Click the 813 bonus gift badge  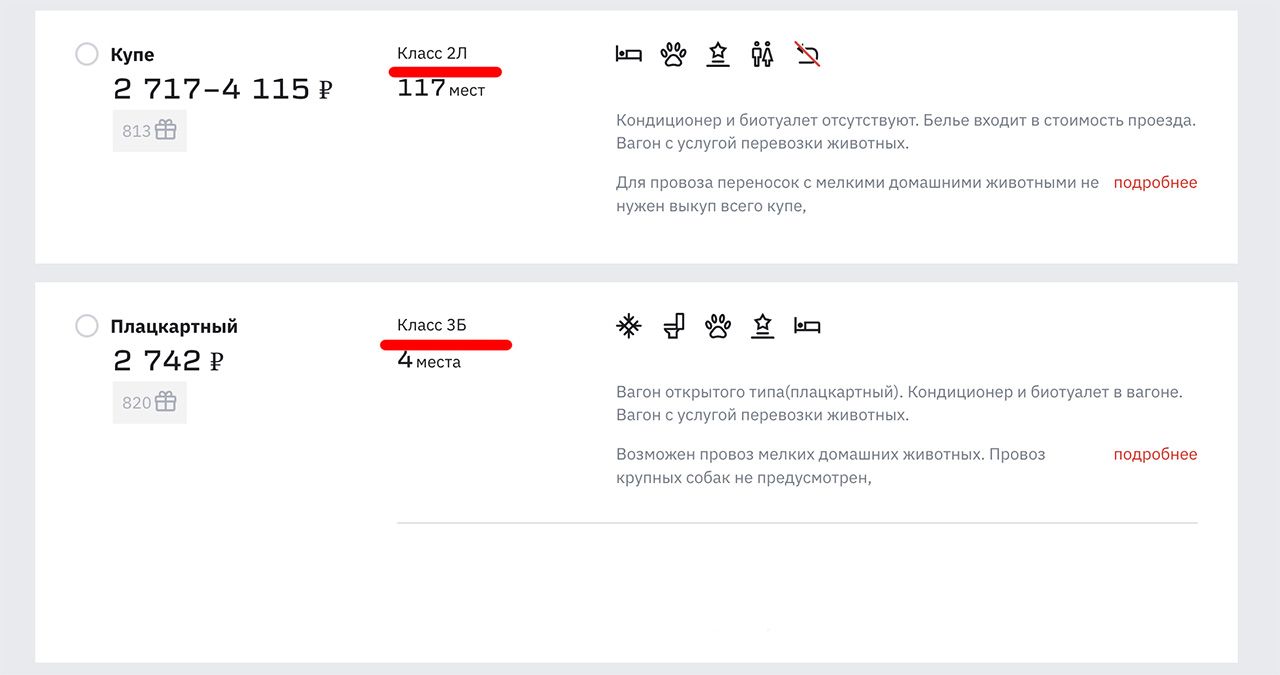(x=149, y=131)
